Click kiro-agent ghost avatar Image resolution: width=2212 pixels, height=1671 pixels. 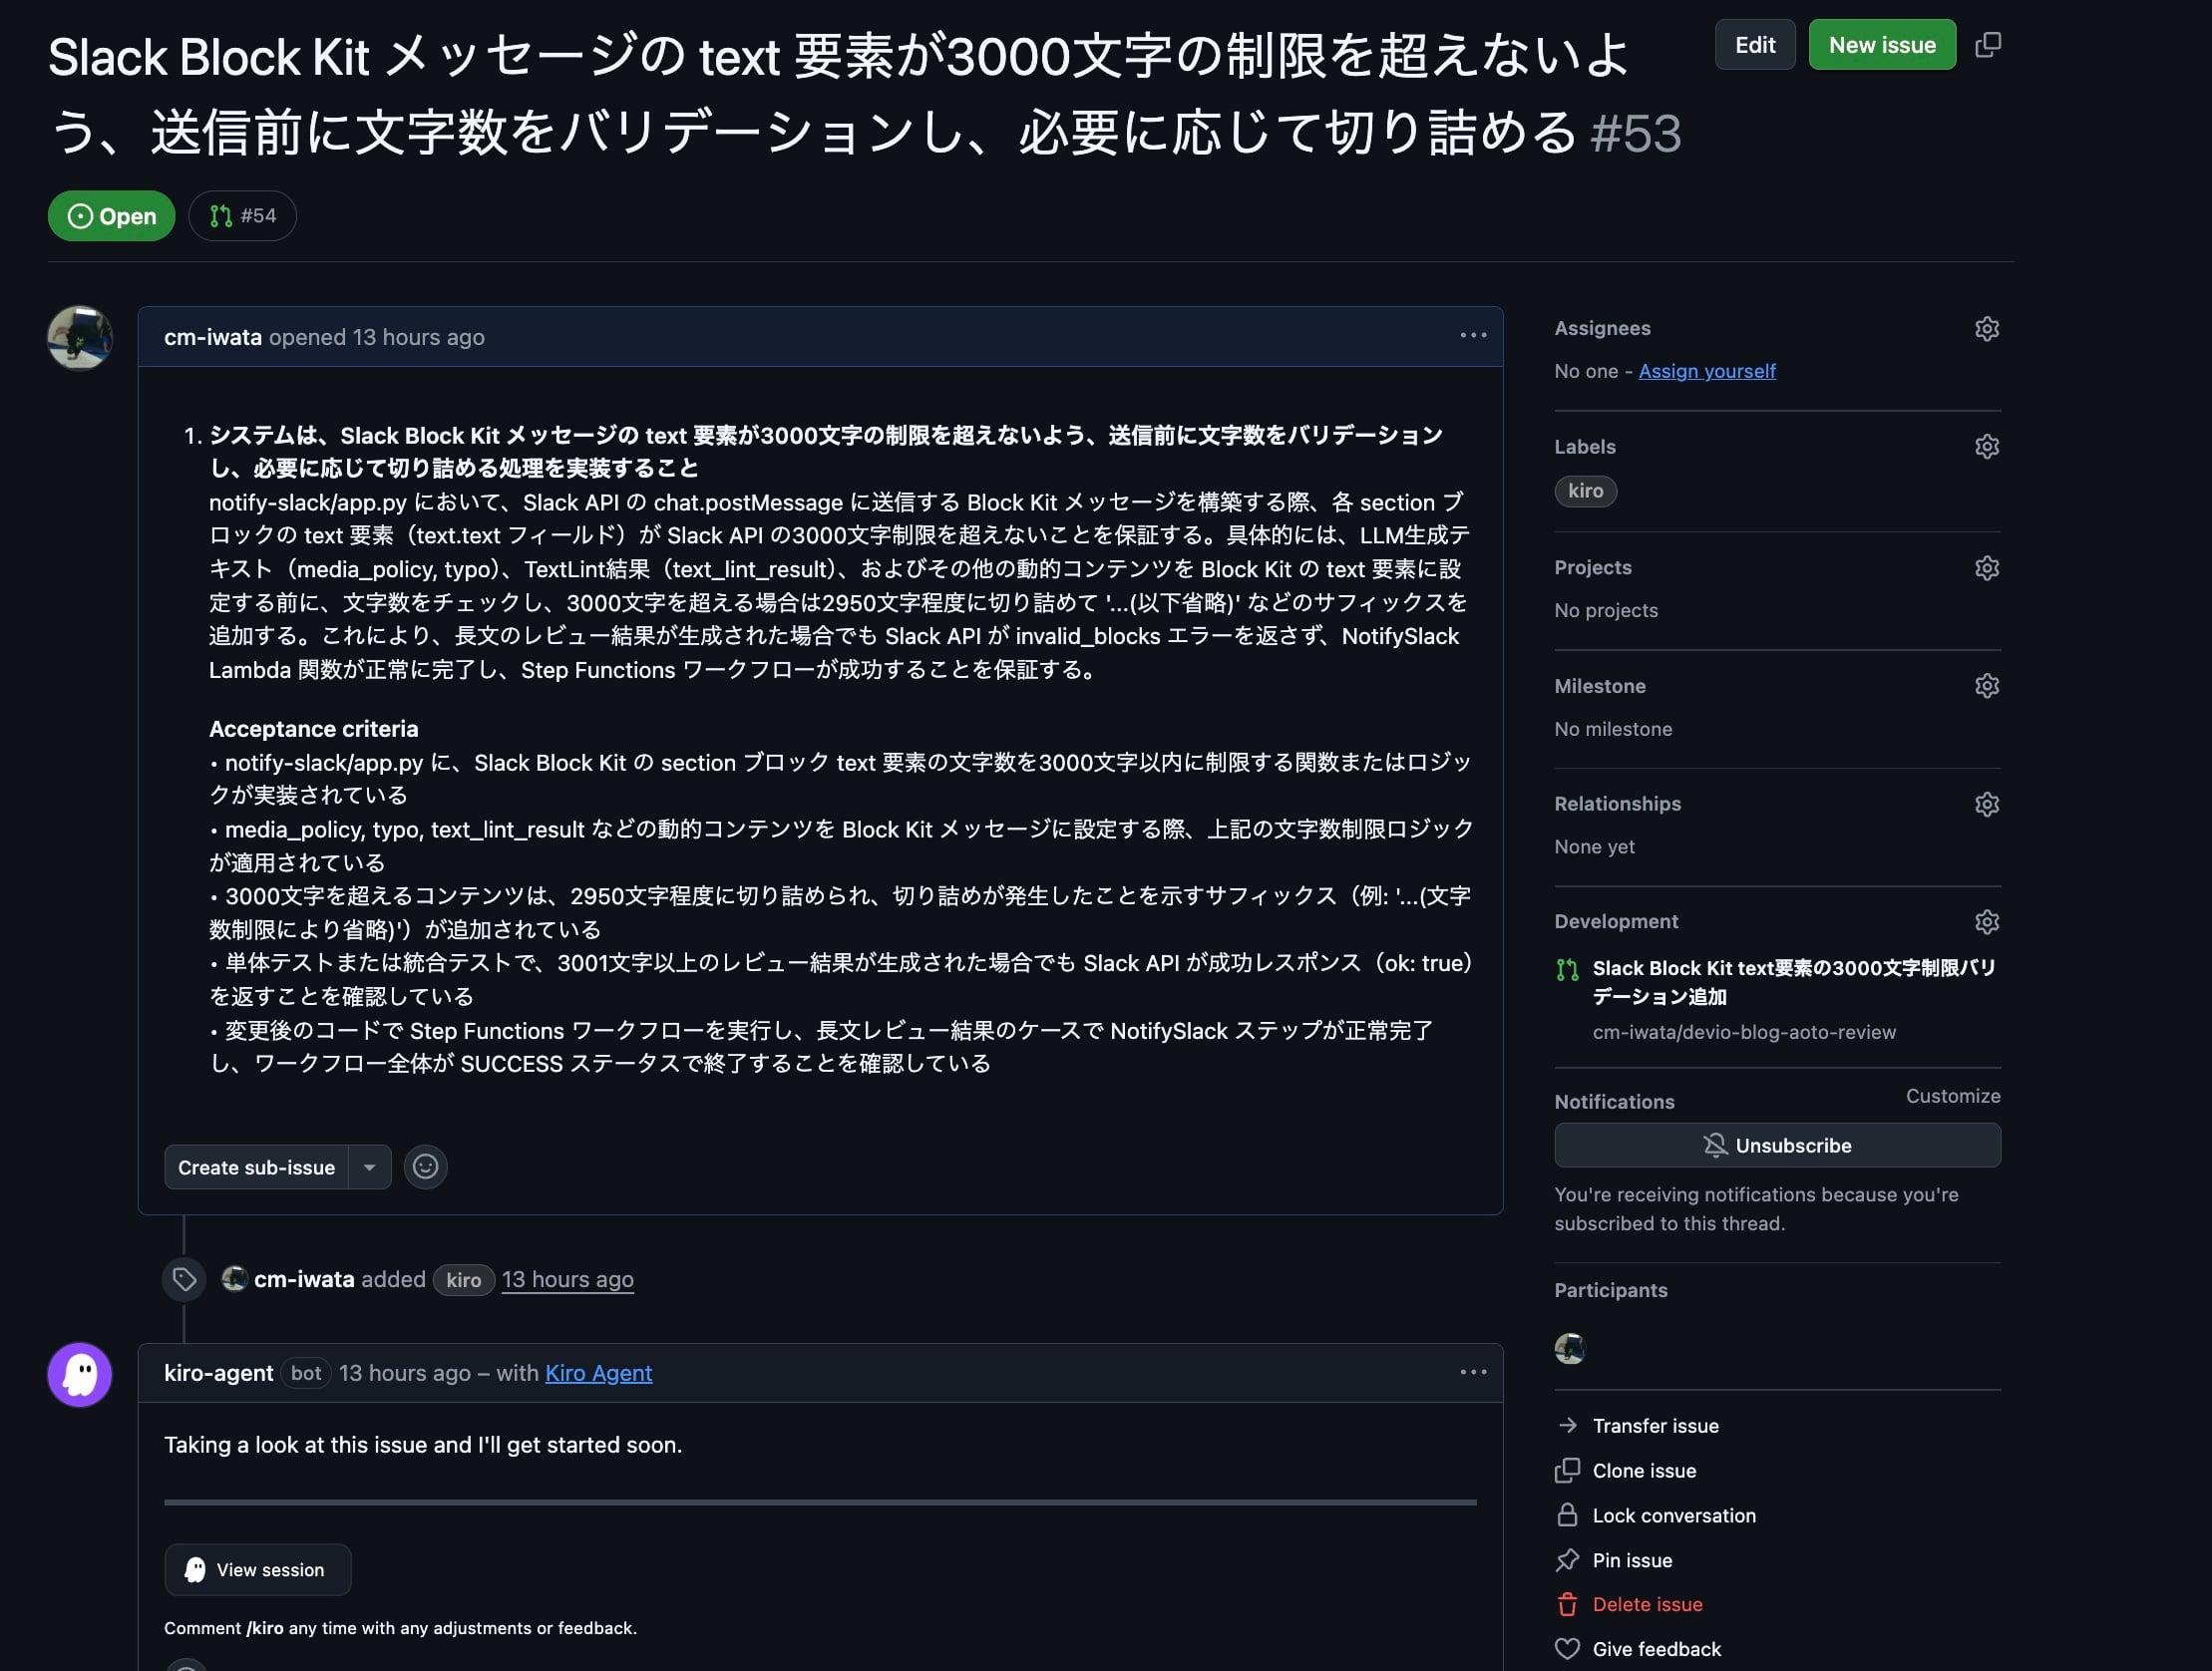[80, 1375]
